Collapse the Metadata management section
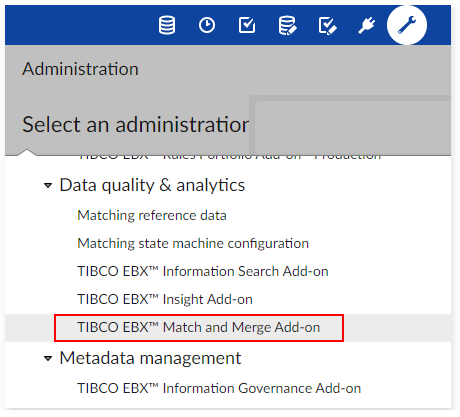 [48, 358]
